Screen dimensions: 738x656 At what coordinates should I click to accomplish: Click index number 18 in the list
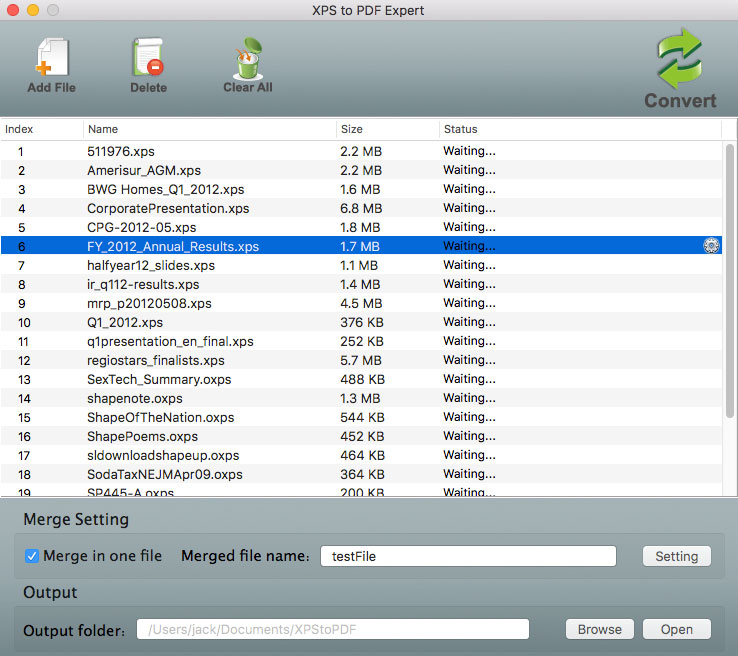pyautogui.click(x=24, y=474)
